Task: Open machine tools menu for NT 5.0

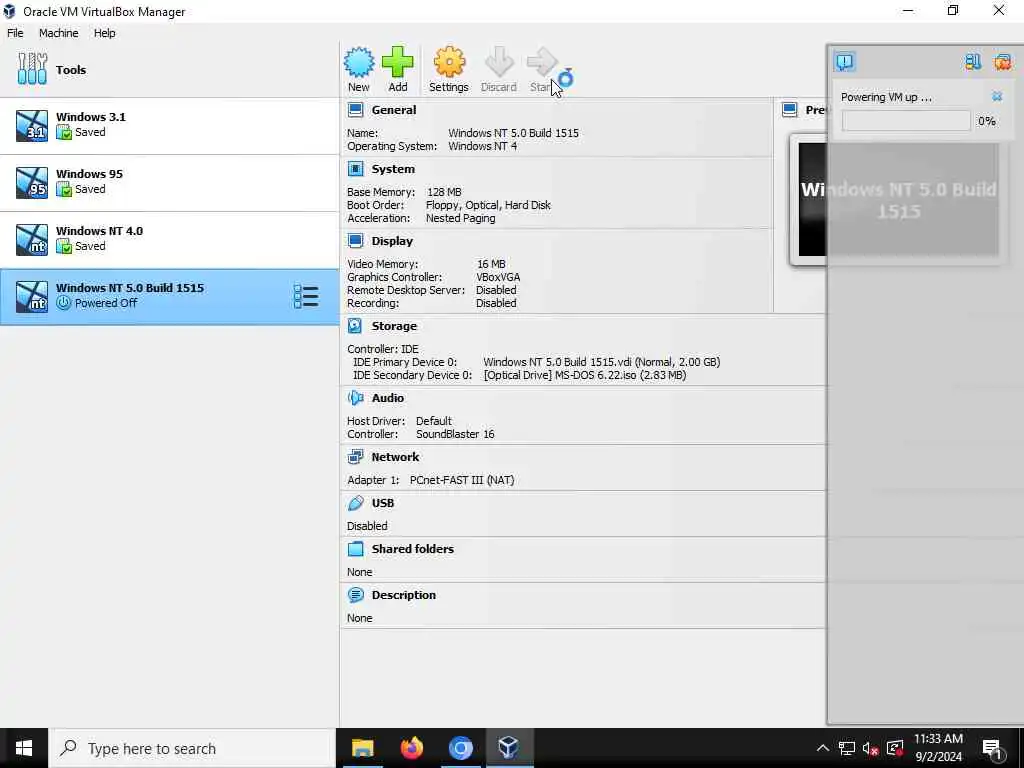Action: [306, 296]
